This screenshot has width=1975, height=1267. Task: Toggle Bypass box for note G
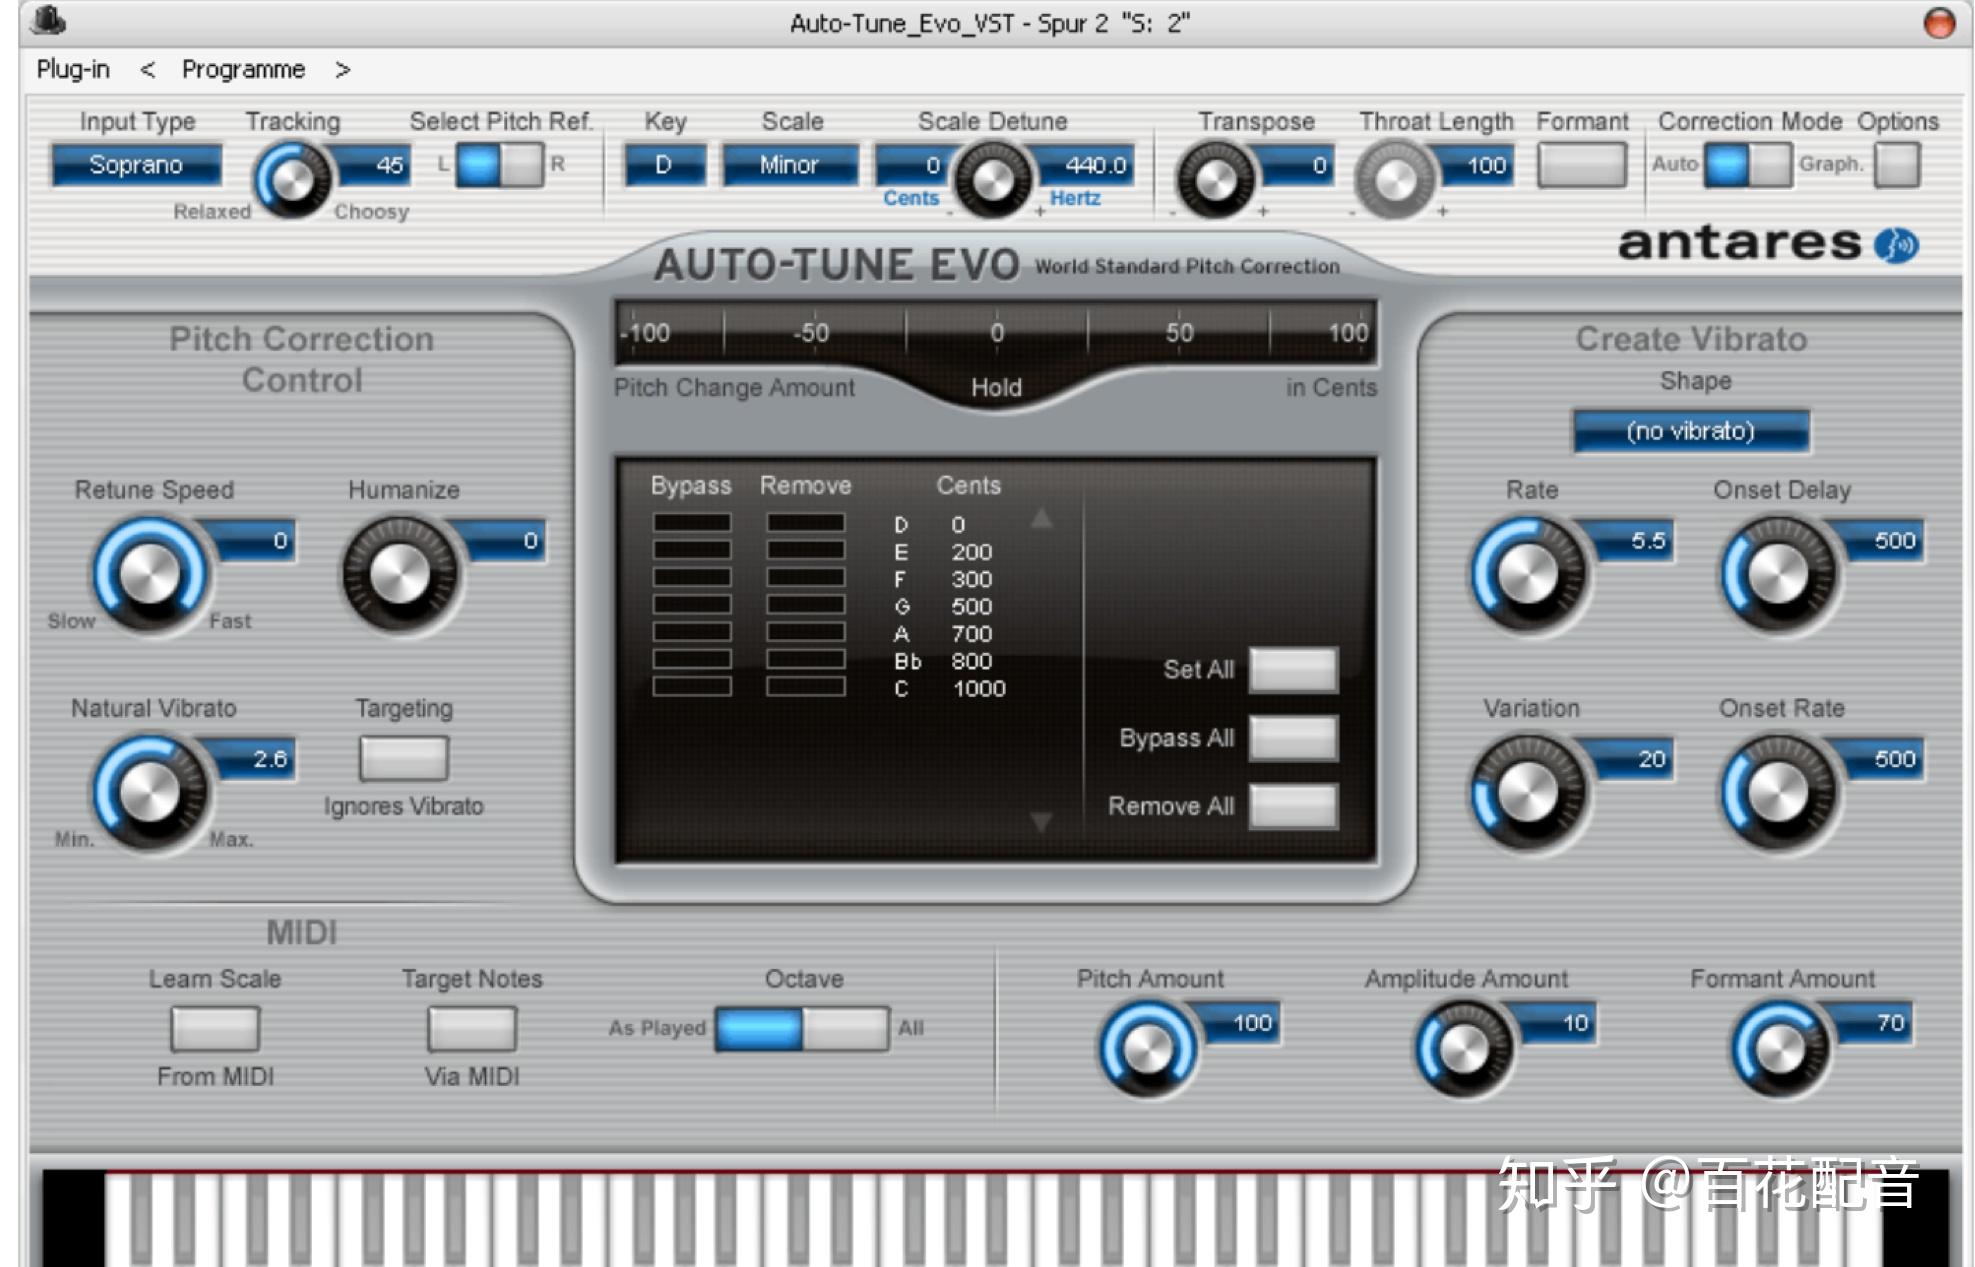tap(692, 605)
